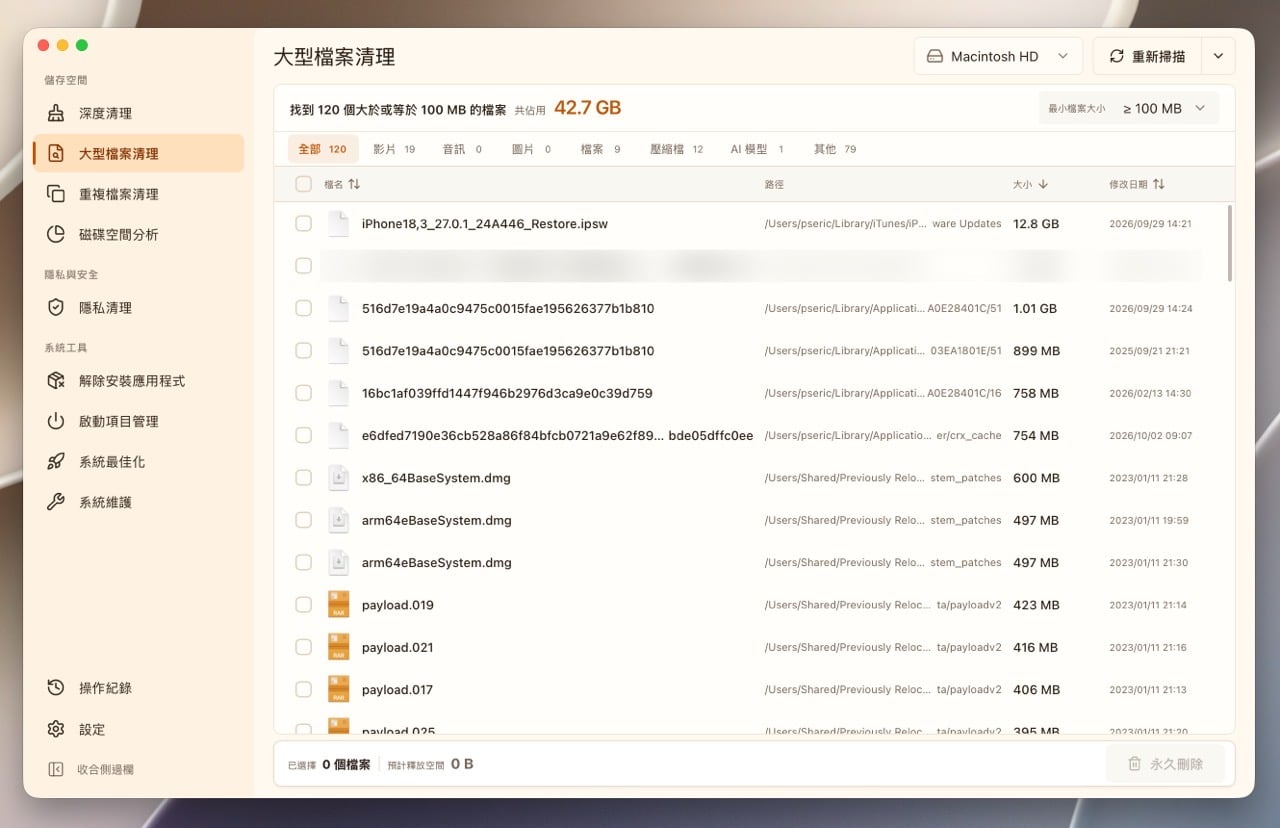Viewport: 1280px width, 828px height.
Task: Check the iPhone18,3 Restore.ipsw file checkbox
Action: click(303, 224)
